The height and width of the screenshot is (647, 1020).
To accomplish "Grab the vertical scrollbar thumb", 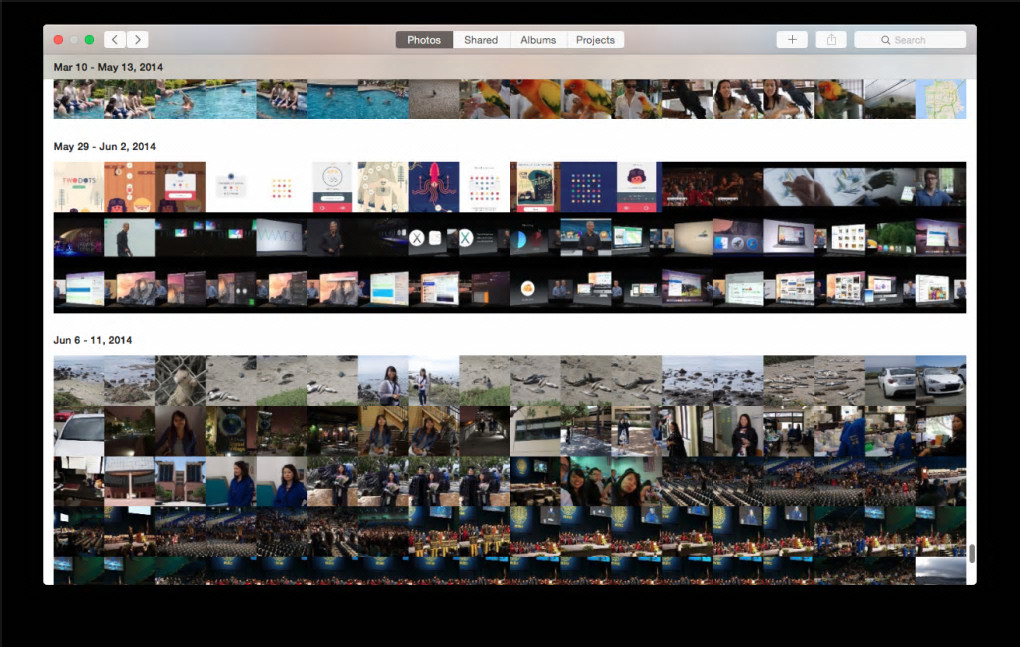I will click(x=972, y=553).
